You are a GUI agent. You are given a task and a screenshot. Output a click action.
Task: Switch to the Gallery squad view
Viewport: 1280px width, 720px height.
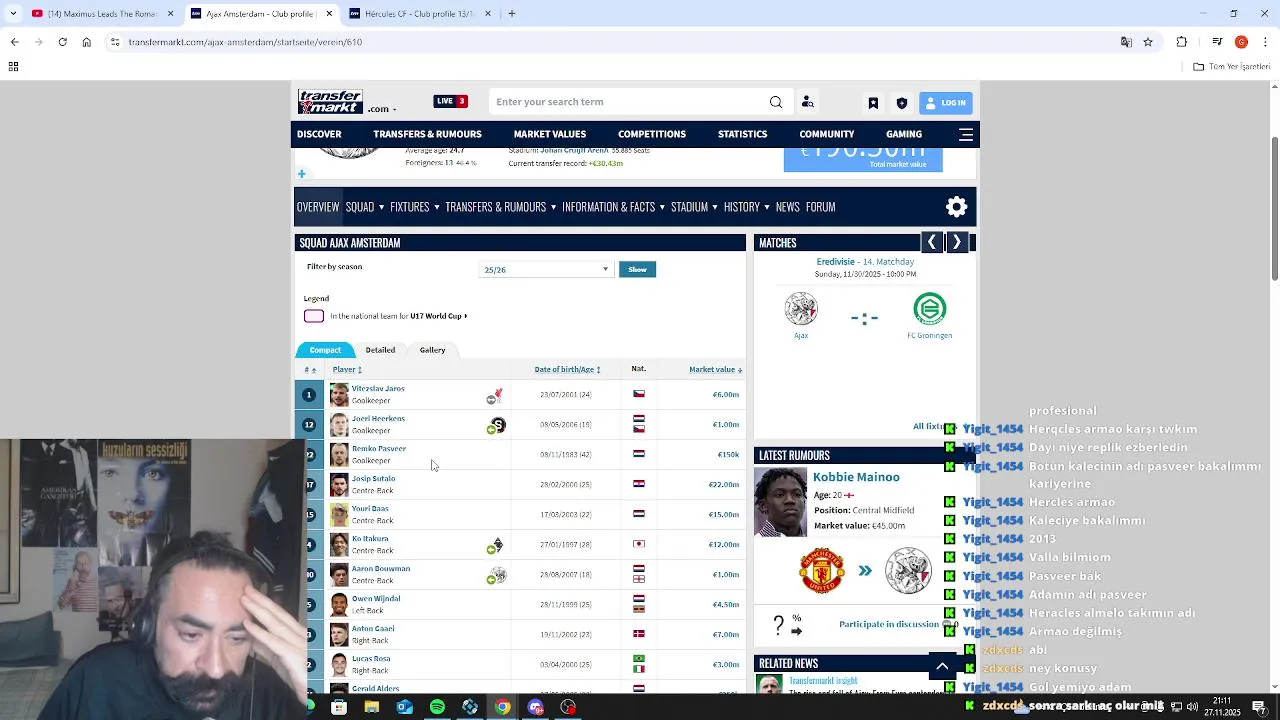tap(432, 350)
